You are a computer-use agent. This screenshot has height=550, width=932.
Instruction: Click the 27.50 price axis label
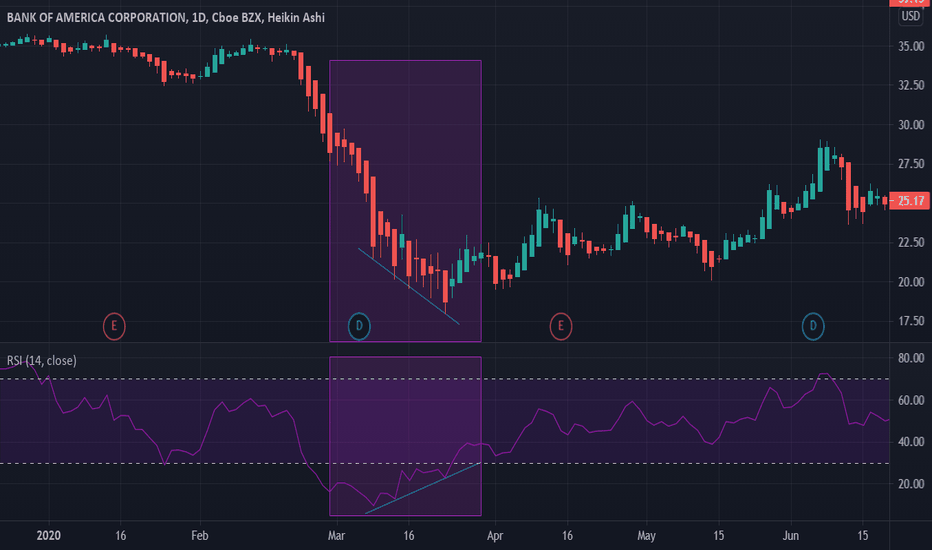click(911, 164)
